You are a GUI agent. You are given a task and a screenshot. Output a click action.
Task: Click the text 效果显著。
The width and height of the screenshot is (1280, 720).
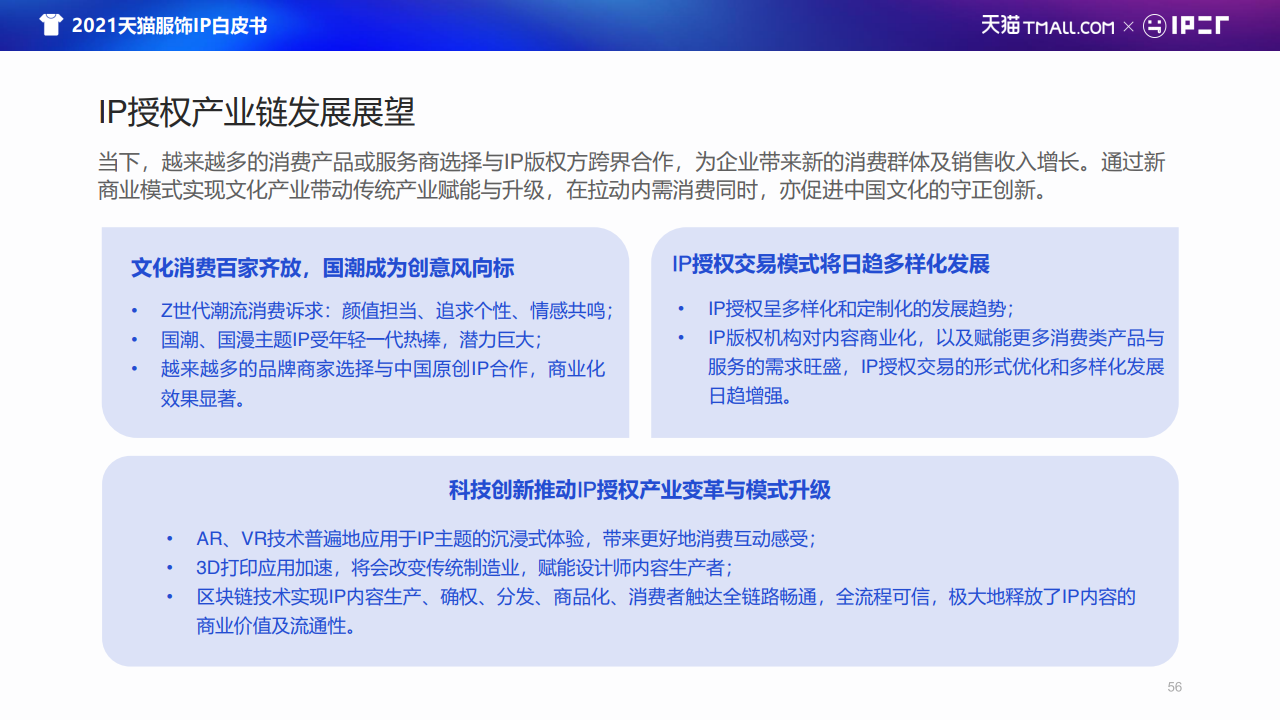[204, 399]
